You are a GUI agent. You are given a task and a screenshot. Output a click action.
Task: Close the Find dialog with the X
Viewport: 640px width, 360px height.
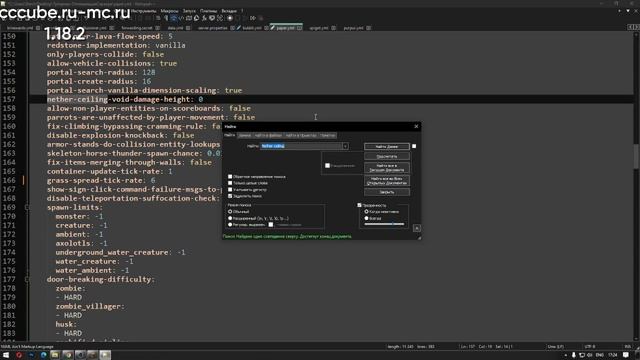416,127
